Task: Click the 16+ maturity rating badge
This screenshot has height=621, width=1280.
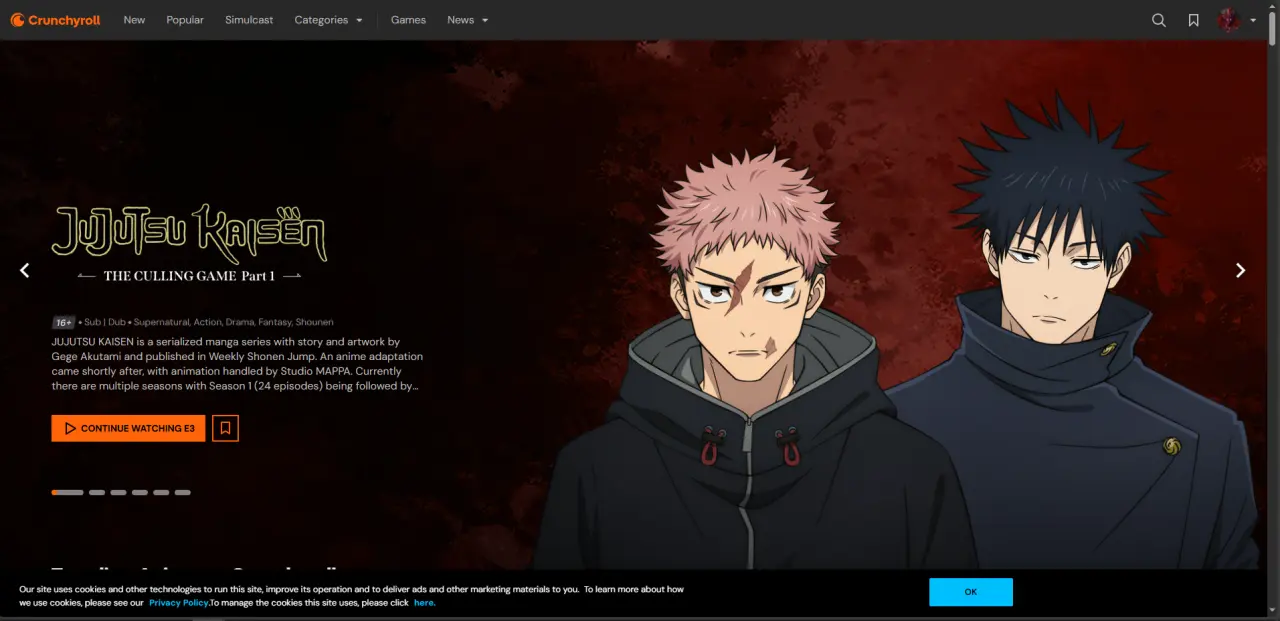Action: pyautogui.click(x=64, y=322)
